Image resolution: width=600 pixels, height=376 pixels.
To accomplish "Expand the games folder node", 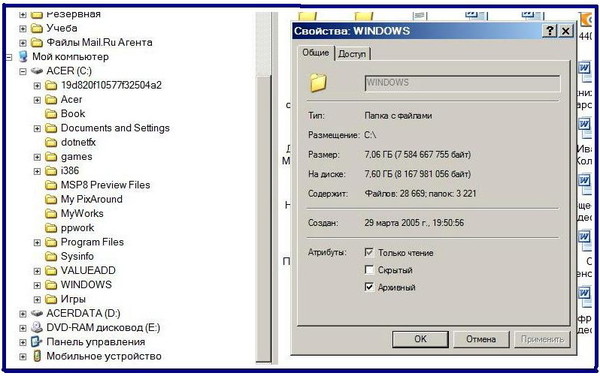I will pyautogui.click(x=37, y=157).
